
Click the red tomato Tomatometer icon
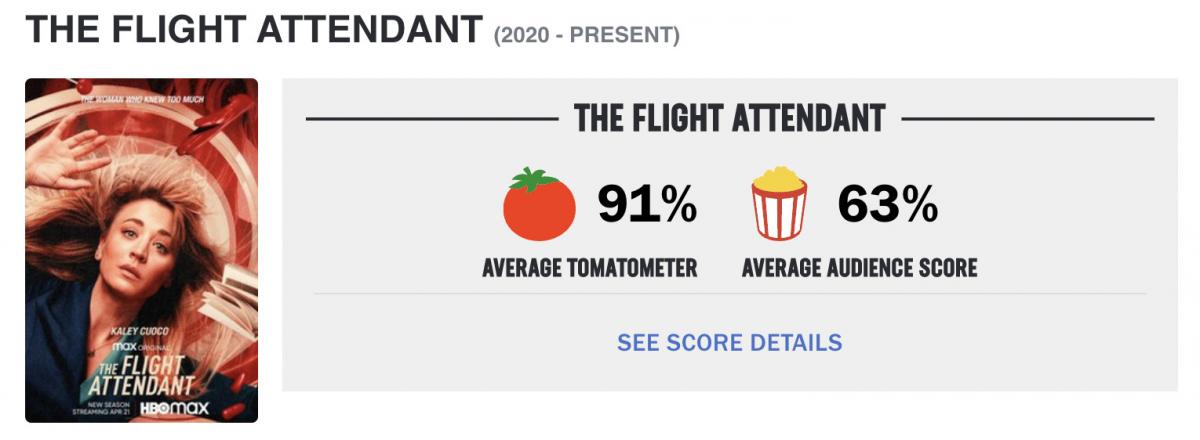tap(539, 205)
